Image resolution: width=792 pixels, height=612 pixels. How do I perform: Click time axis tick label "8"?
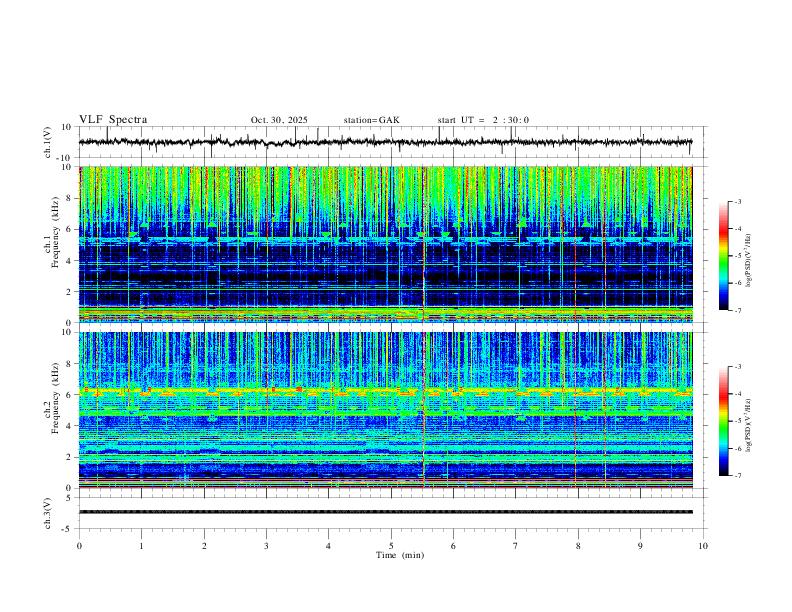click(x=578, y=546)
